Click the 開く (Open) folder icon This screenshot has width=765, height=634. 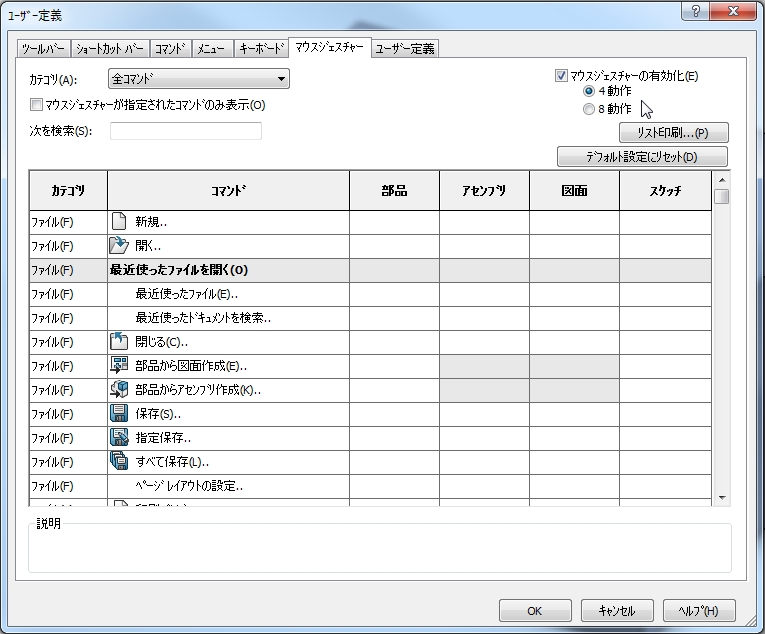click(x=120, y=246)
